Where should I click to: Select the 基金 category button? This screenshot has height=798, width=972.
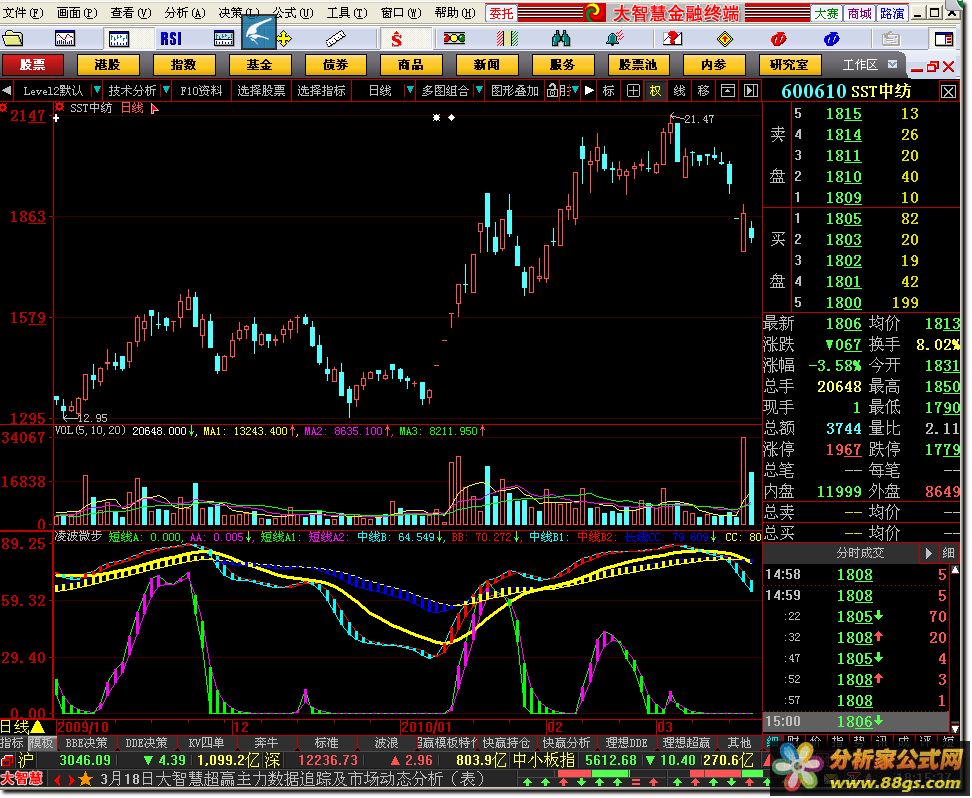coord(259,64)
